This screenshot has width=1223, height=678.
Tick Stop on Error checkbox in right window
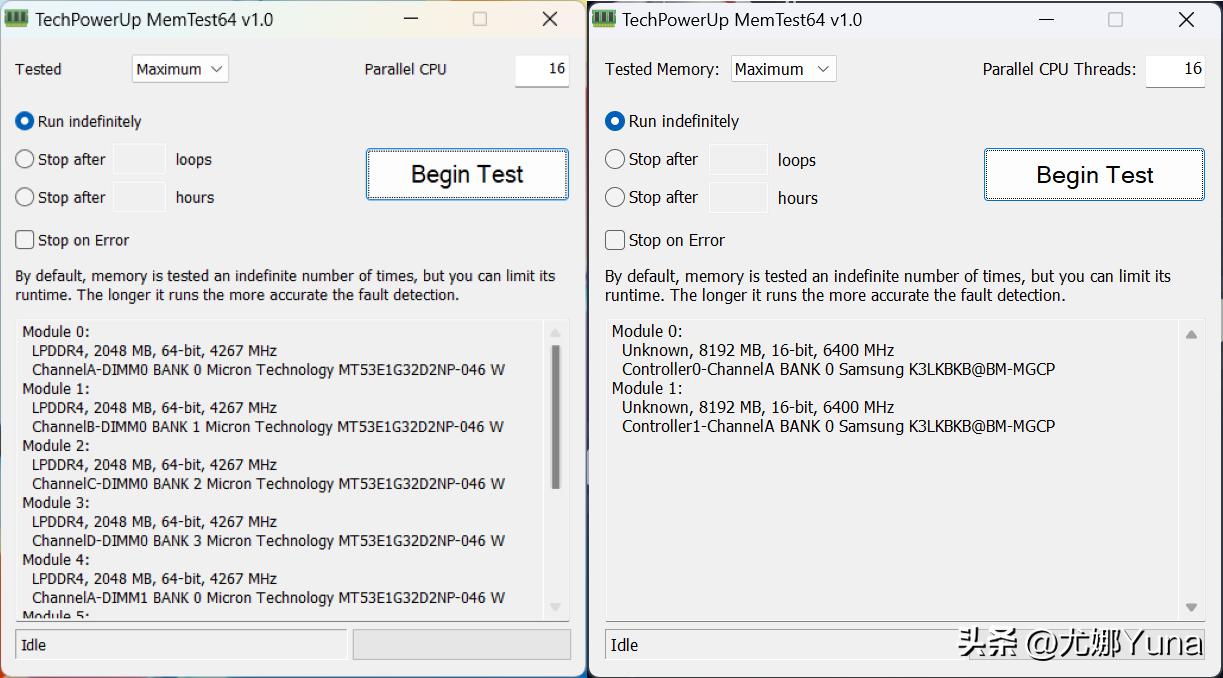pyautogui.click(x=616, y=240)
